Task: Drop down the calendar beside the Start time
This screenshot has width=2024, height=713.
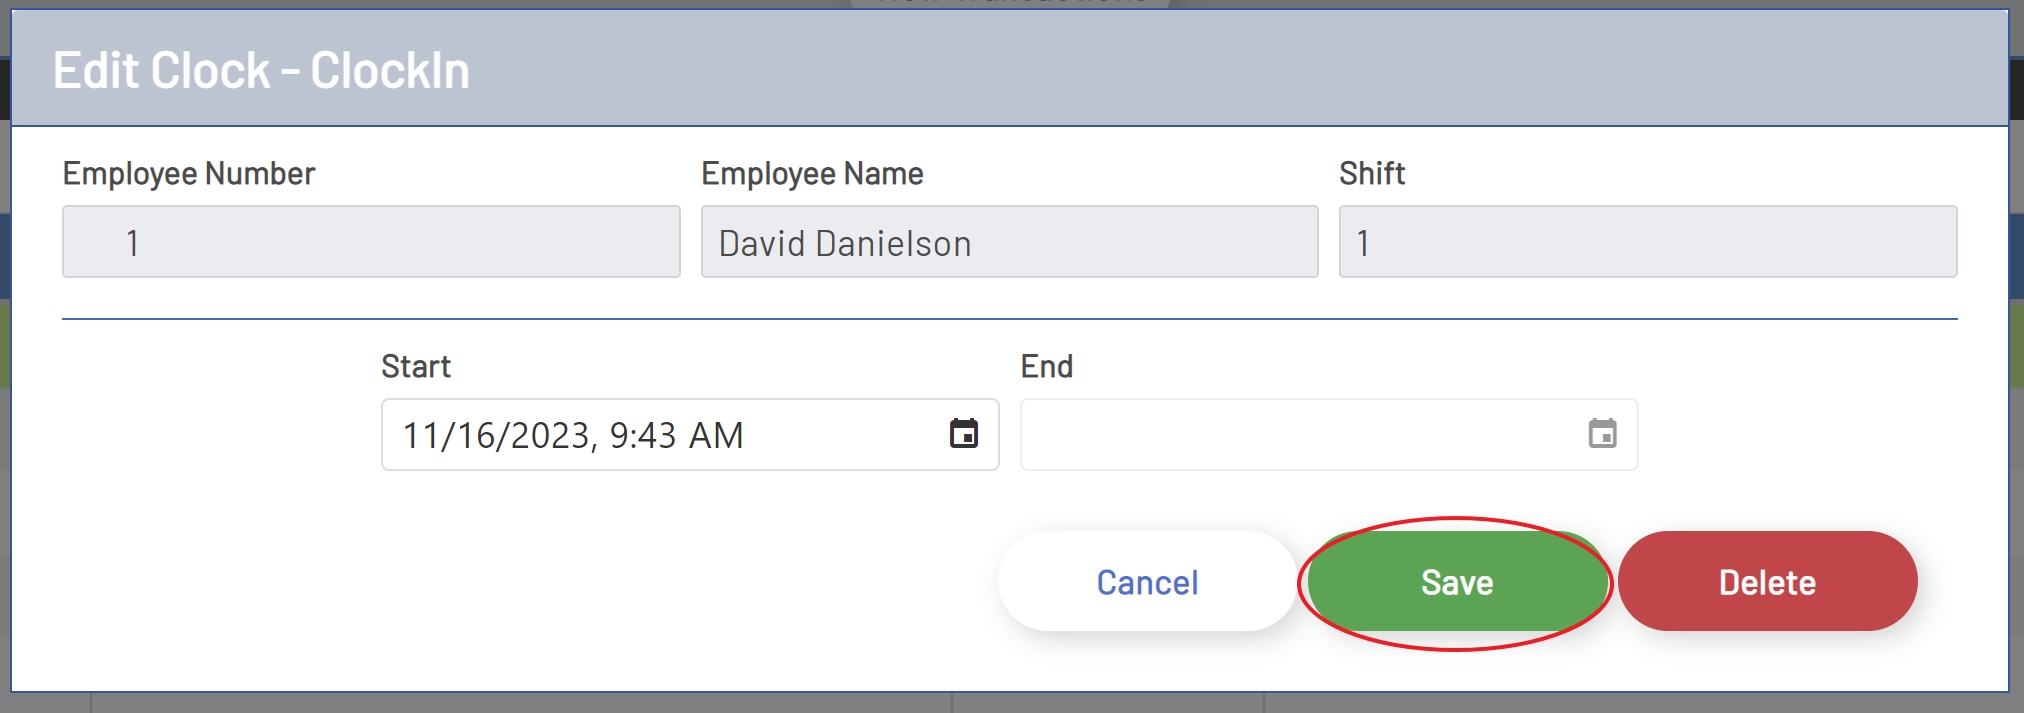Action: pyautogui.click(x=963, y=434)
